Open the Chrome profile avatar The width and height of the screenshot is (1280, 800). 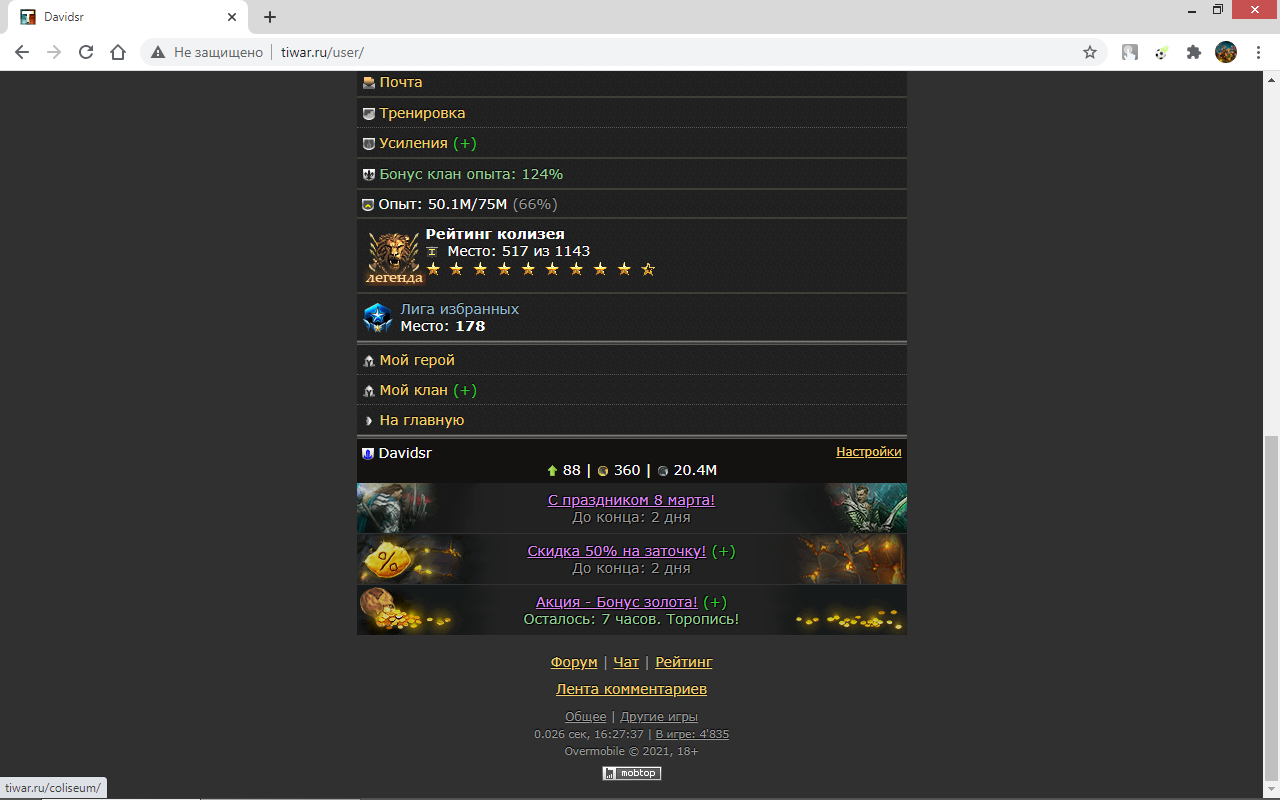pos(1226,52)
